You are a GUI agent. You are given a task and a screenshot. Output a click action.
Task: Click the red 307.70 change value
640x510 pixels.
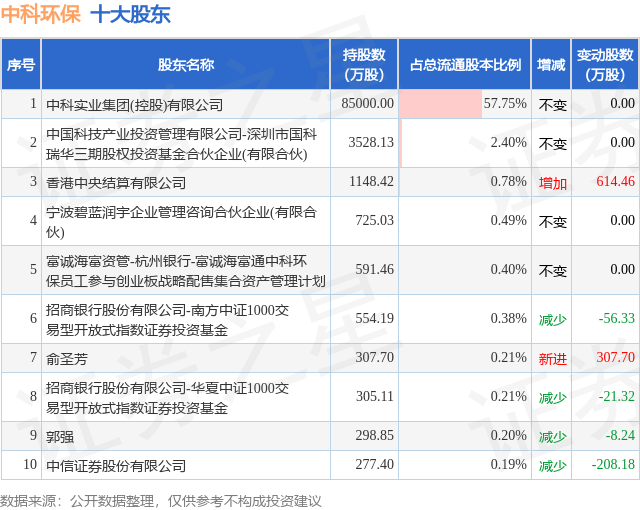click(616, 357)
